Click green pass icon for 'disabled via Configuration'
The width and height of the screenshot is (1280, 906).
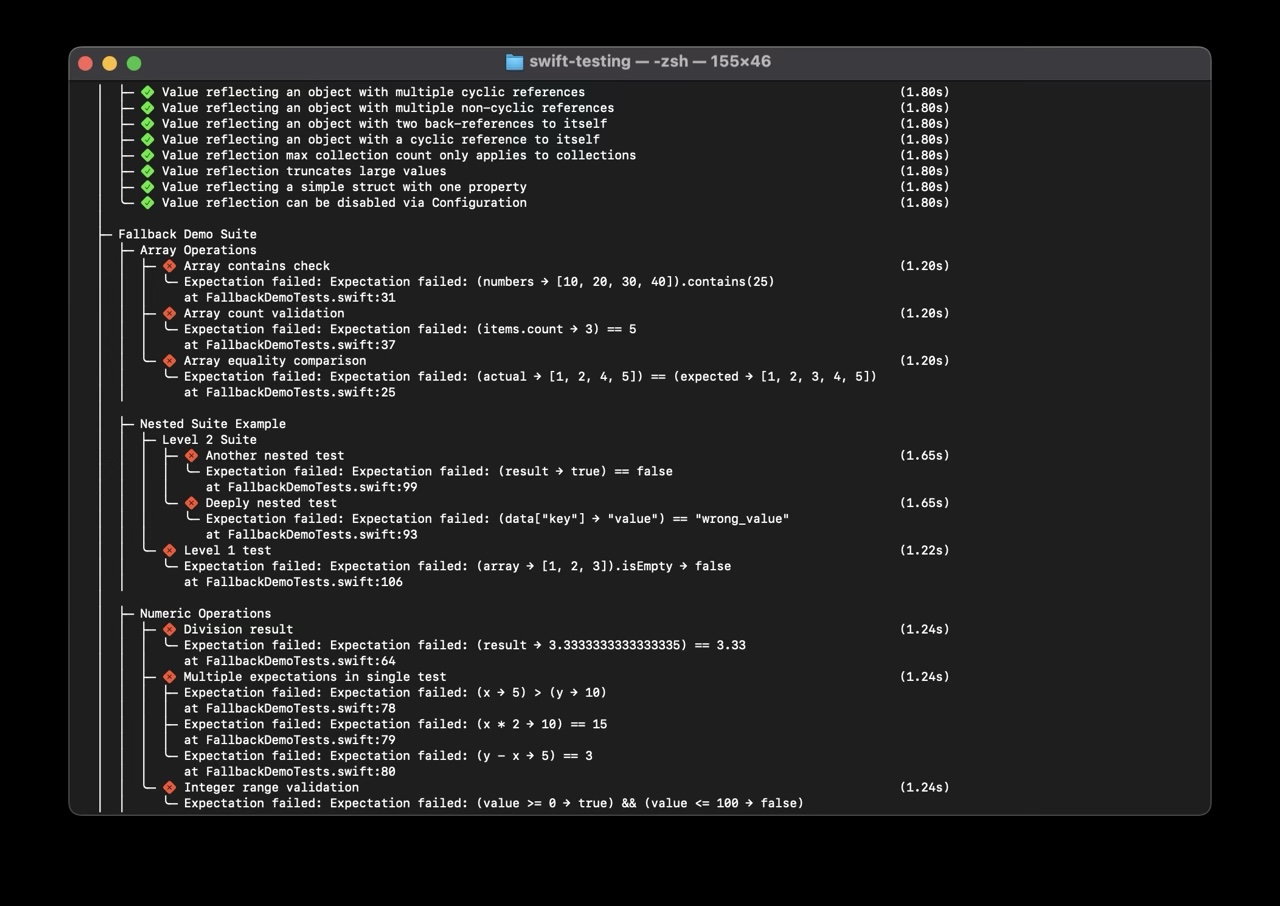pyautogui.click(x=148, y=203)
